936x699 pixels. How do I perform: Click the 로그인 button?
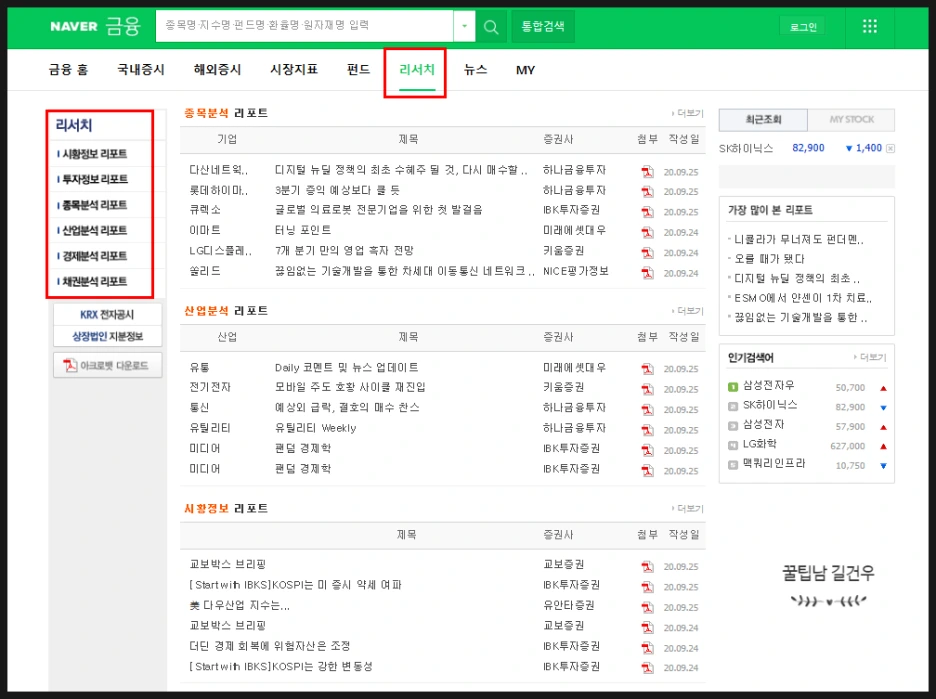coord(803,27)
